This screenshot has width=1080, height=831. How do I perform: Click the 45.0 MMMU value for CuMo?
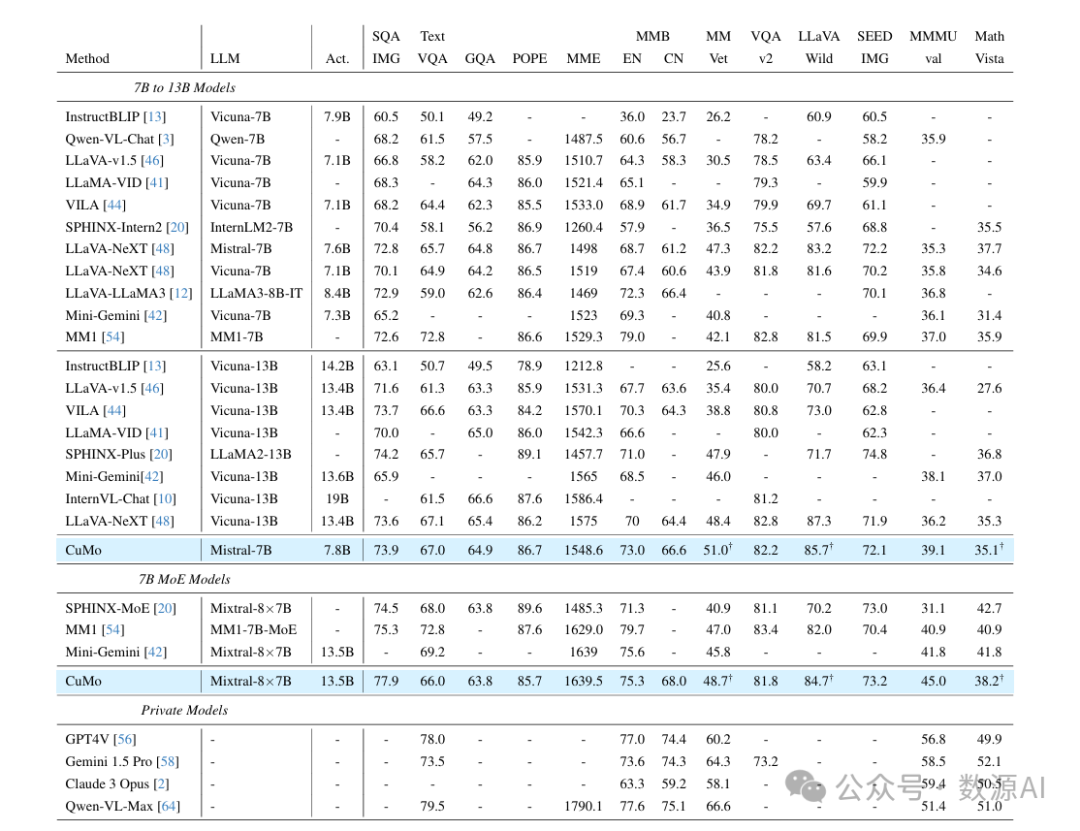point(933,681)
